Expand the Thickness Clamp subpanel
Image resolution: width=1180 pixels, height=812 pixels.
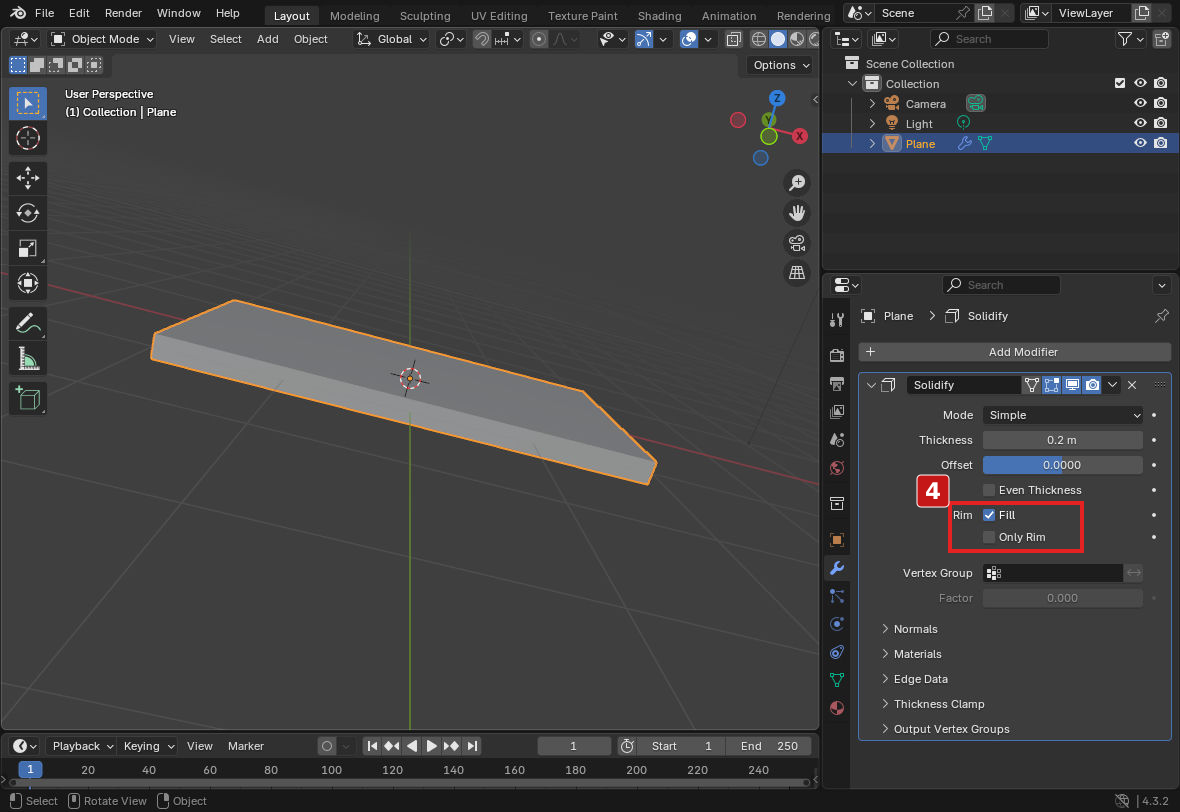(938, 704)
